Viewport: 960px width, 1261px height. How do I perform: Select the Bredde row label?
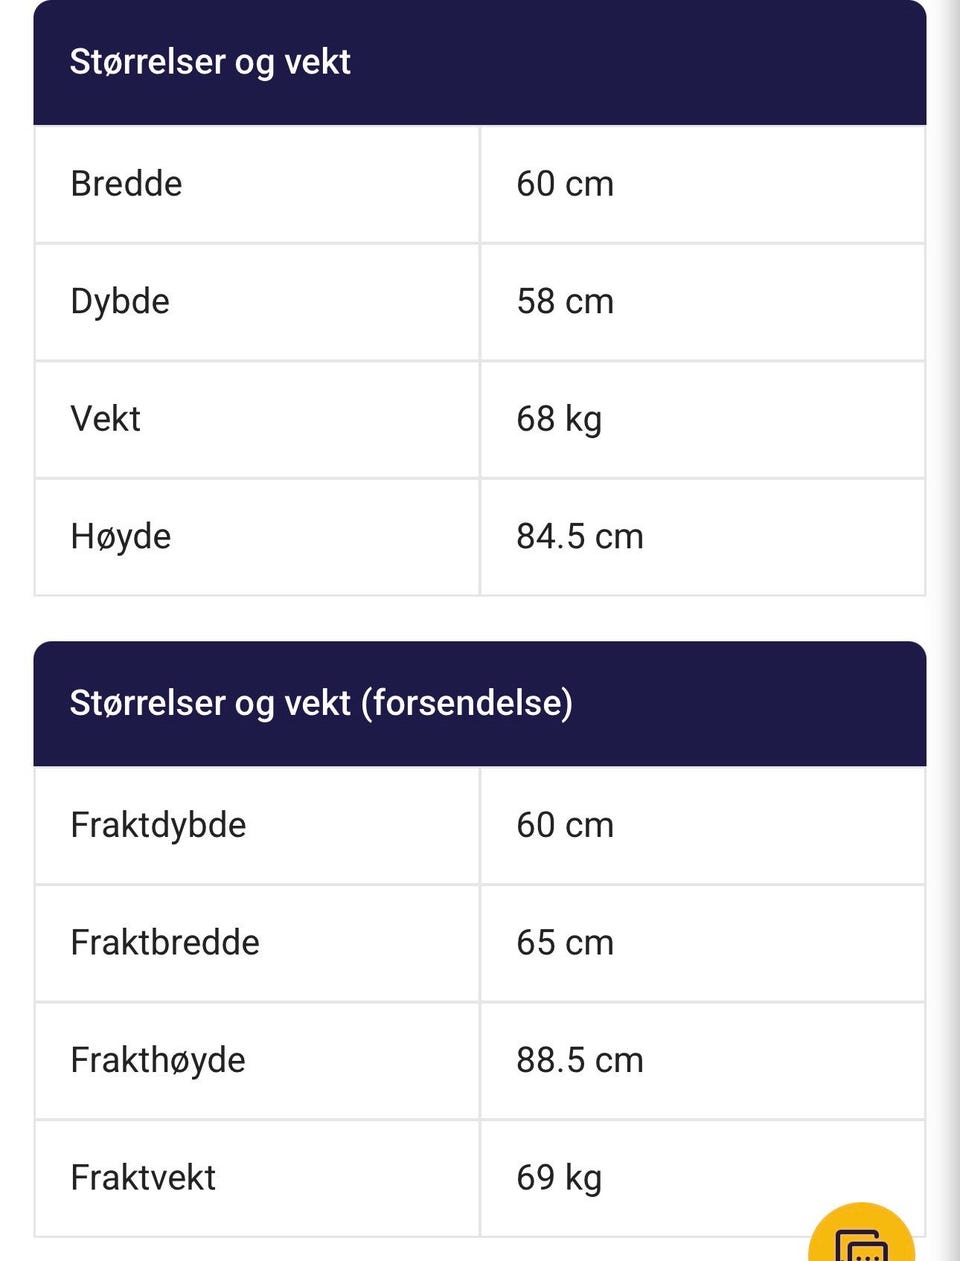tap(126, 184)
